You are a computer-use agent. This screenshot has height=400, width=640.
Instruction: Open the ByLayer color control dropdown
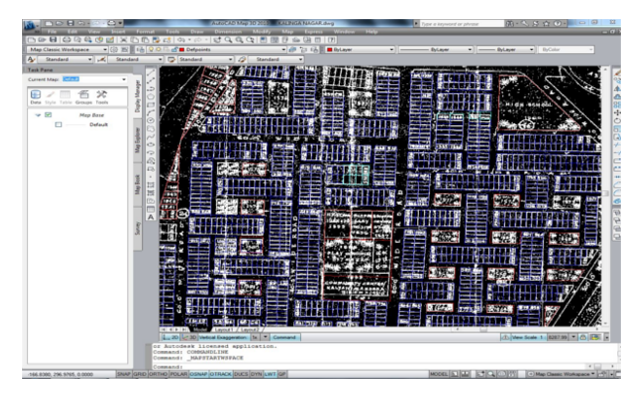click(360, 49)
